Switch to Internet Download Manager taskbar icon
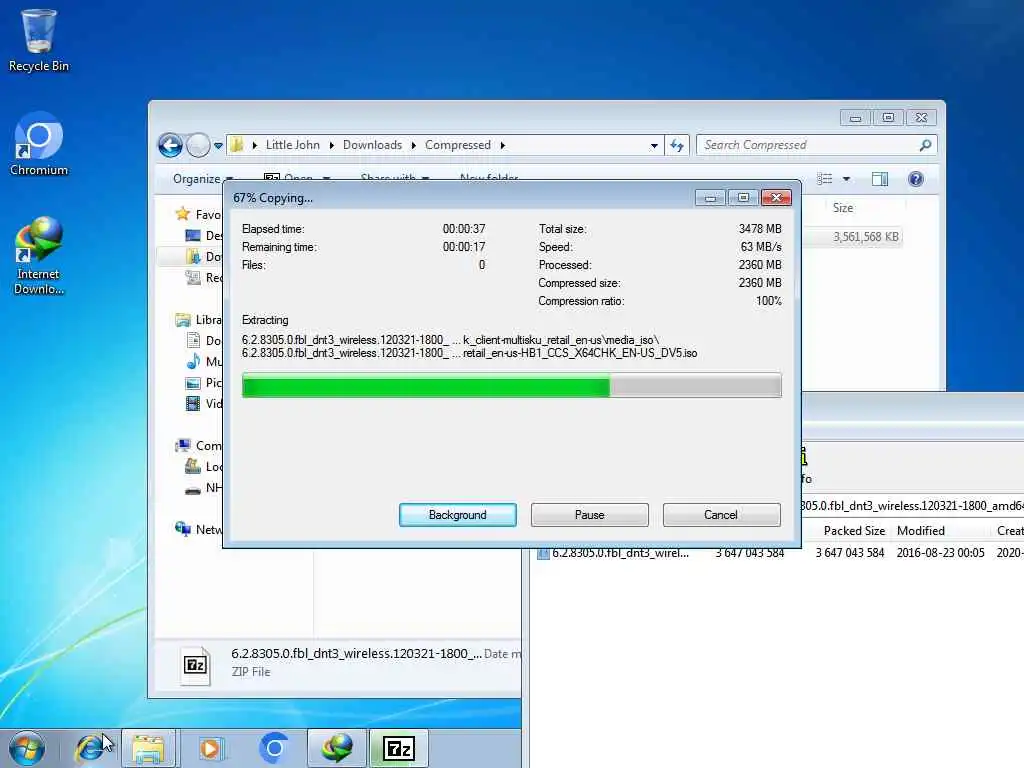The image size is (1024, 768). [337, 748]
